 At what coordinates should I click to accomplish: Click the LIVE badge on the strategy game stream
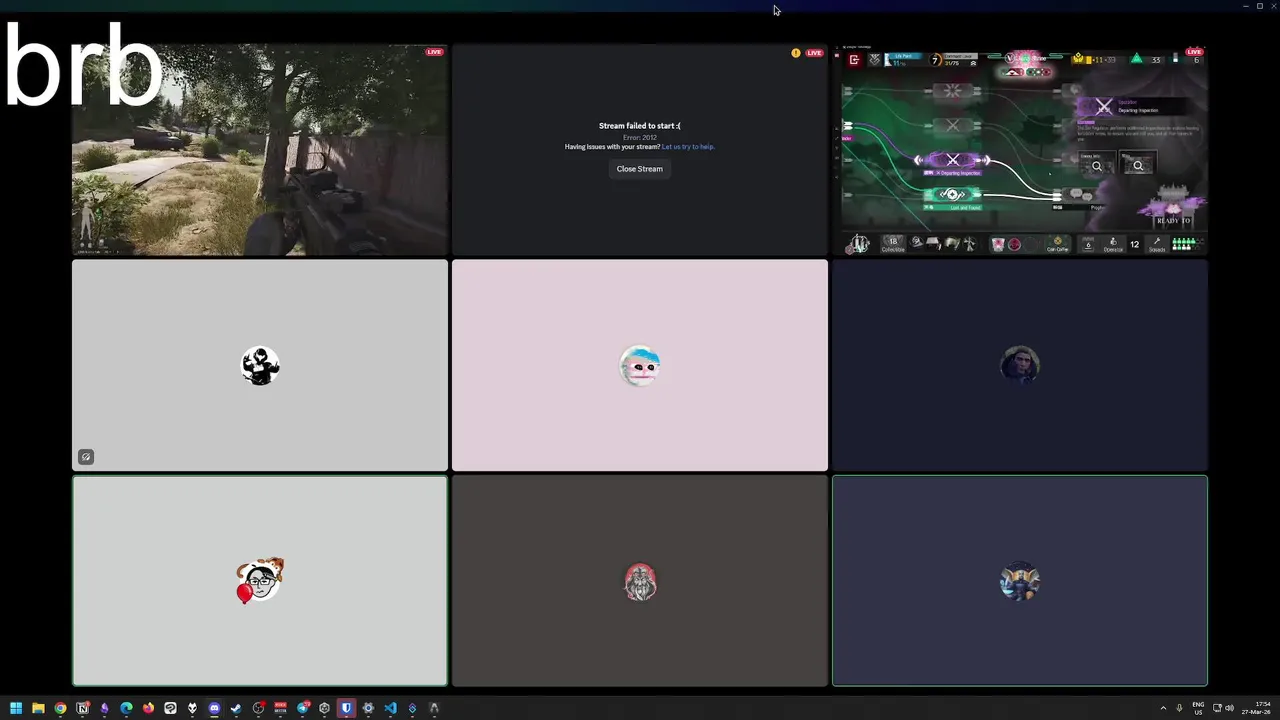click(x=1194, y=52)
